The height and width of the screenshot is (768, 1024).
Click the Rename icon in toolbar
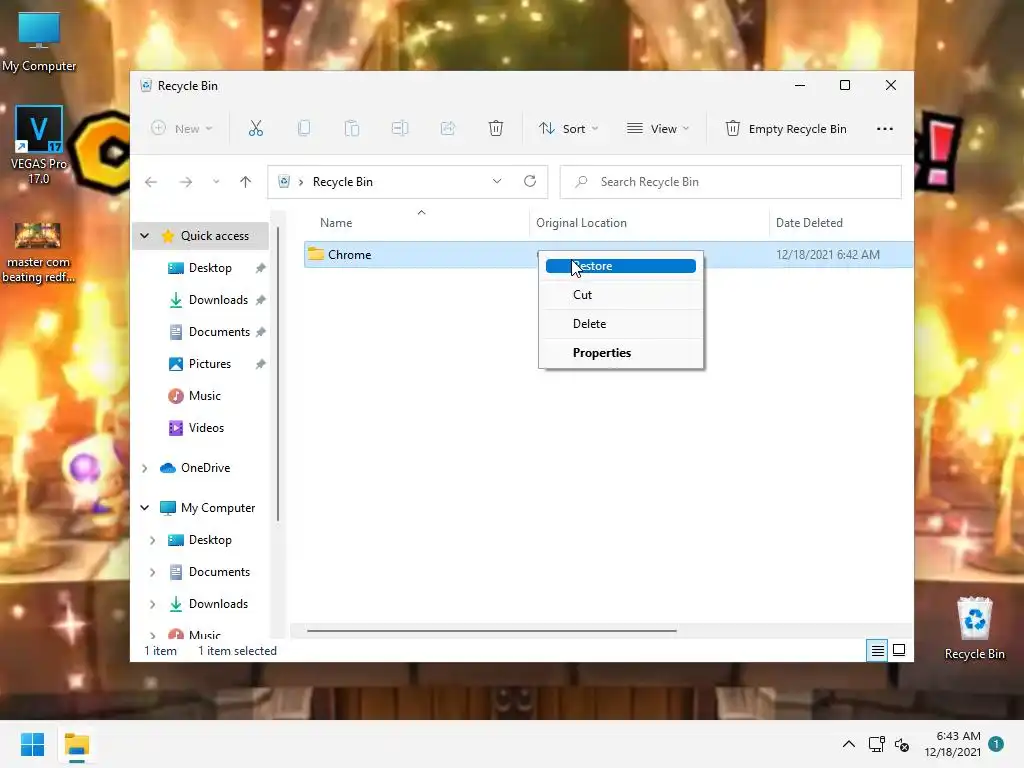[400, 129]
